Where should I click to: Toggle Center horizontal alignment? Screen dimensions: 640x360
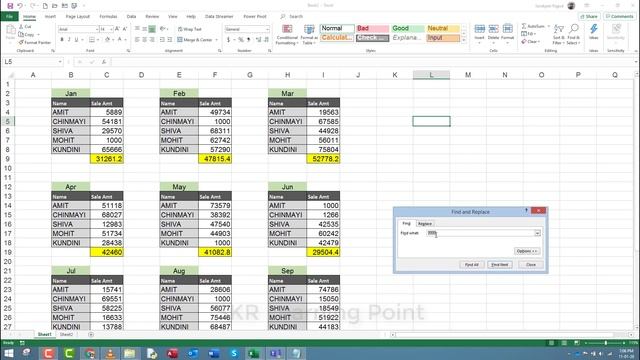click(144, 40)
